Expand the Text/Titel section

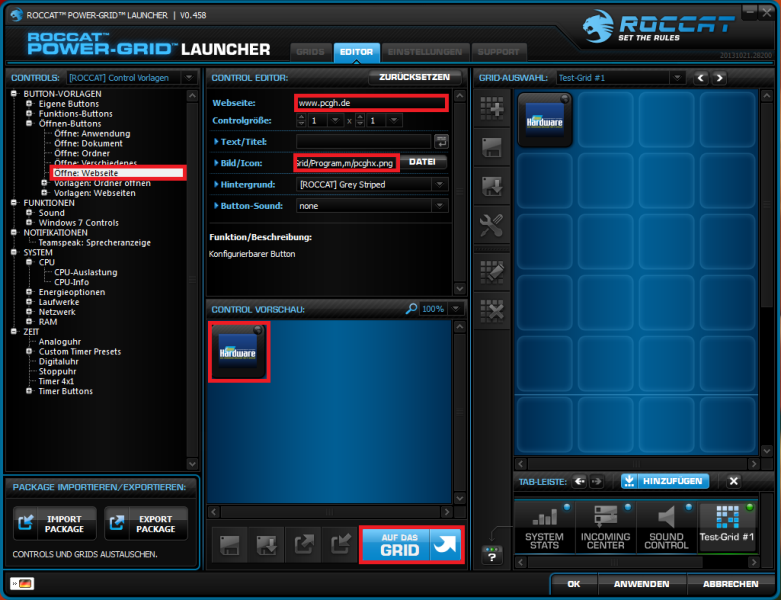point(216,141)
